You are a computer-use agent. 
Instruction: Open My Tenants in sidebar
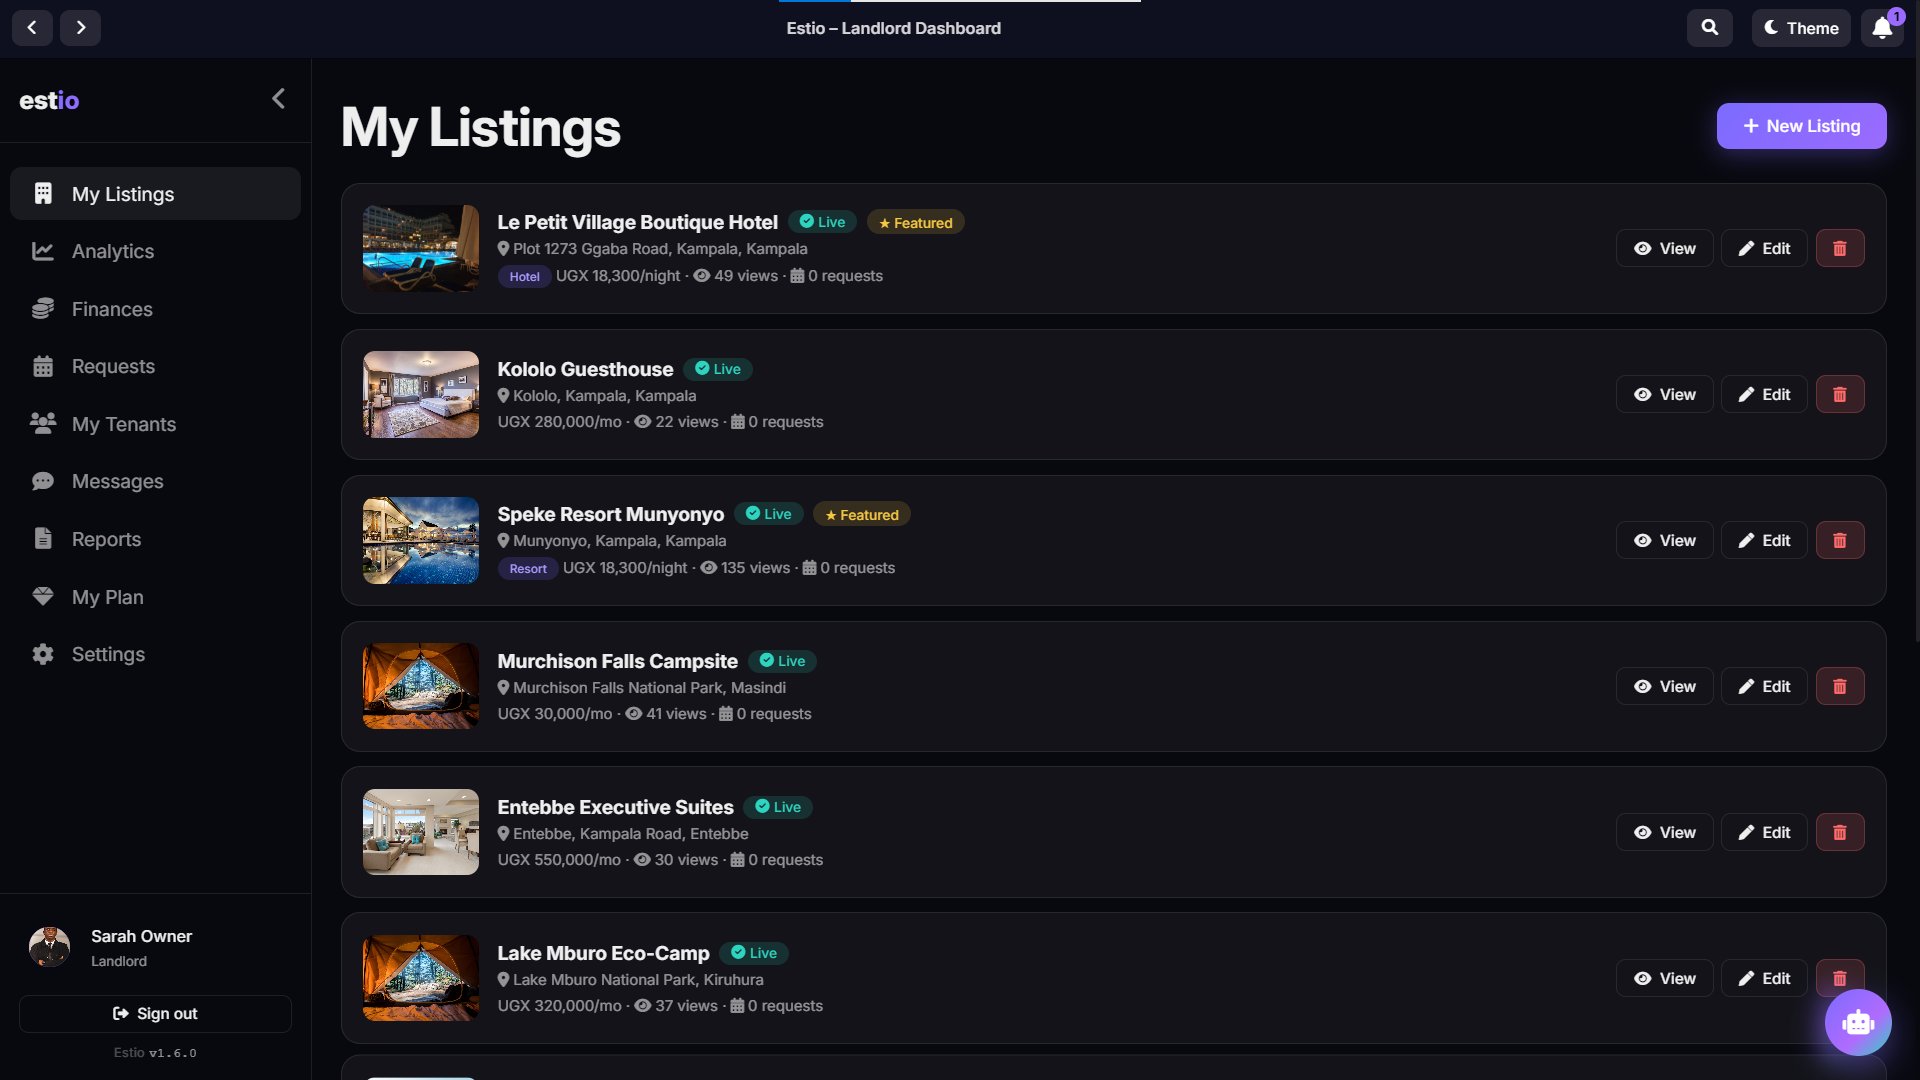pos(155,424)
